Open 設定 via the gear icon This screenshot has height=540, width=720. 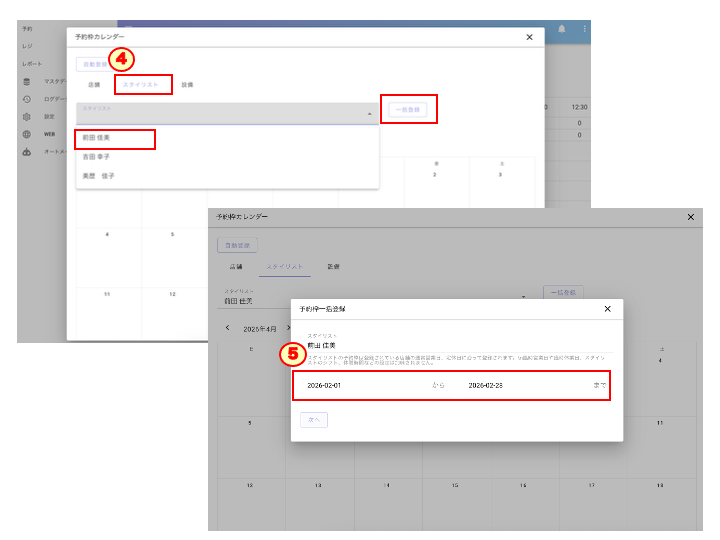[x=27, y=116]
